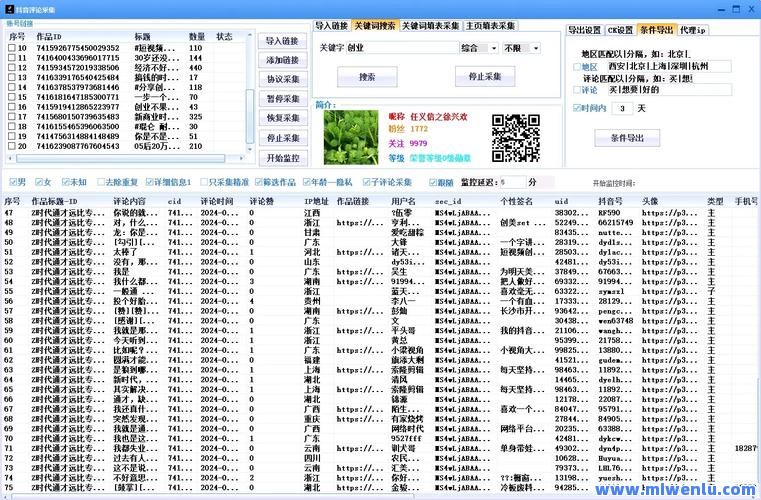Check the row 15 checkbox in works list
This screenshot has width=761, height=500.
(x=12, y=97)
